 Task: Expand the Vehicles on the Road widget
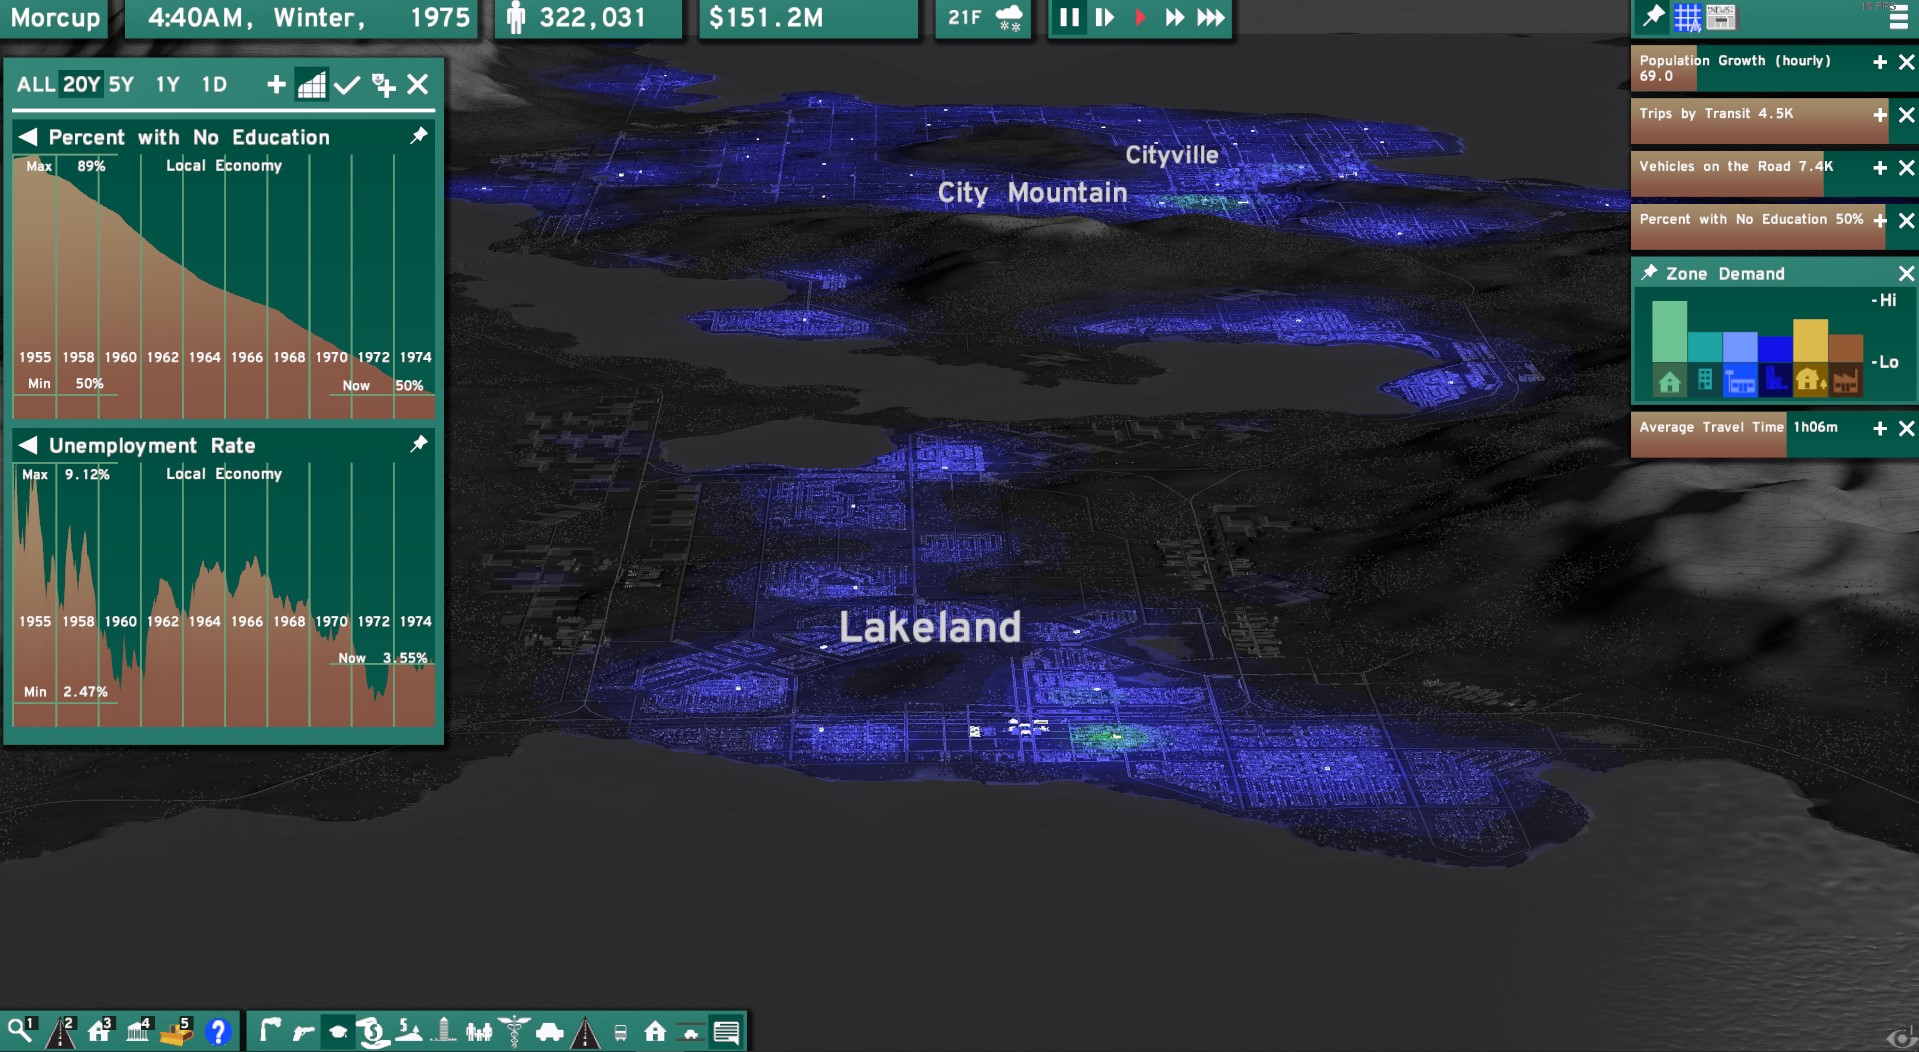(x=1880, y=168)
